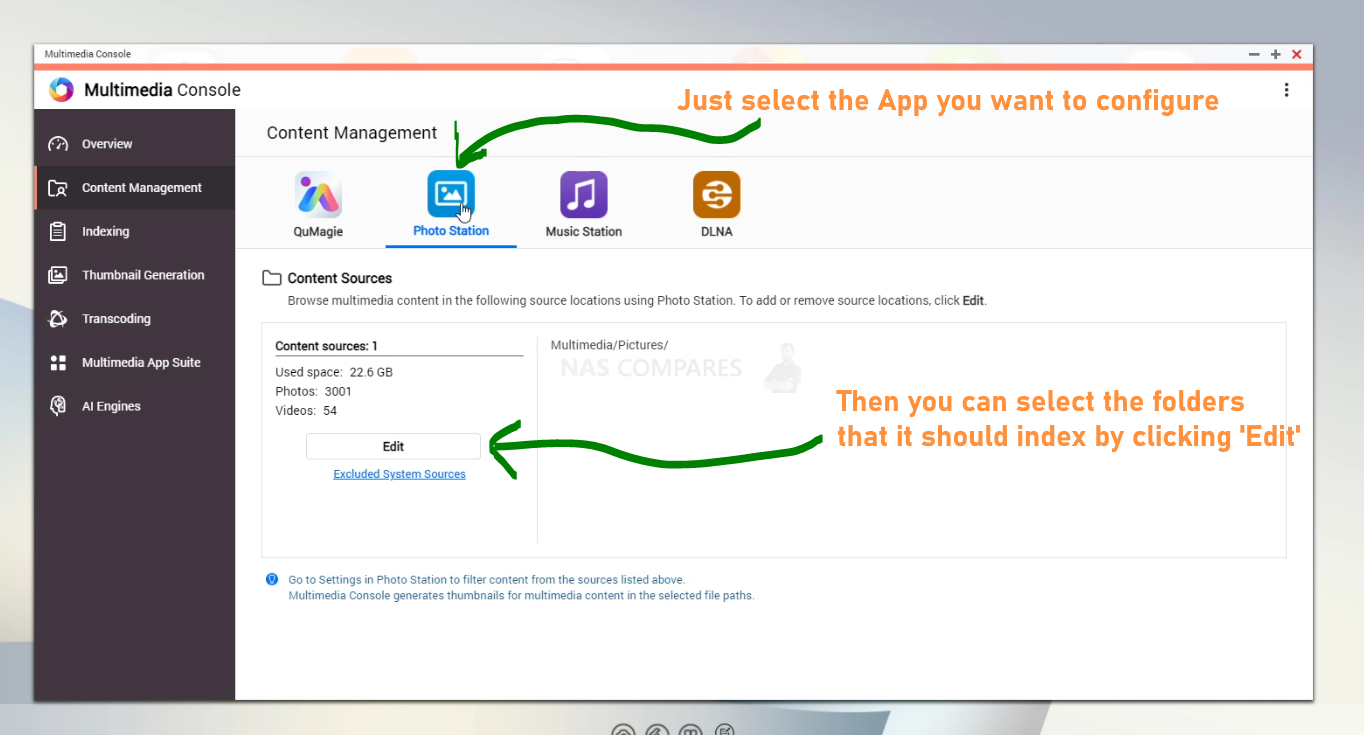Select the Multimedia/Pictures/ source path
This screenshot has width=1364, height=735.
click(x=609, y=345)
